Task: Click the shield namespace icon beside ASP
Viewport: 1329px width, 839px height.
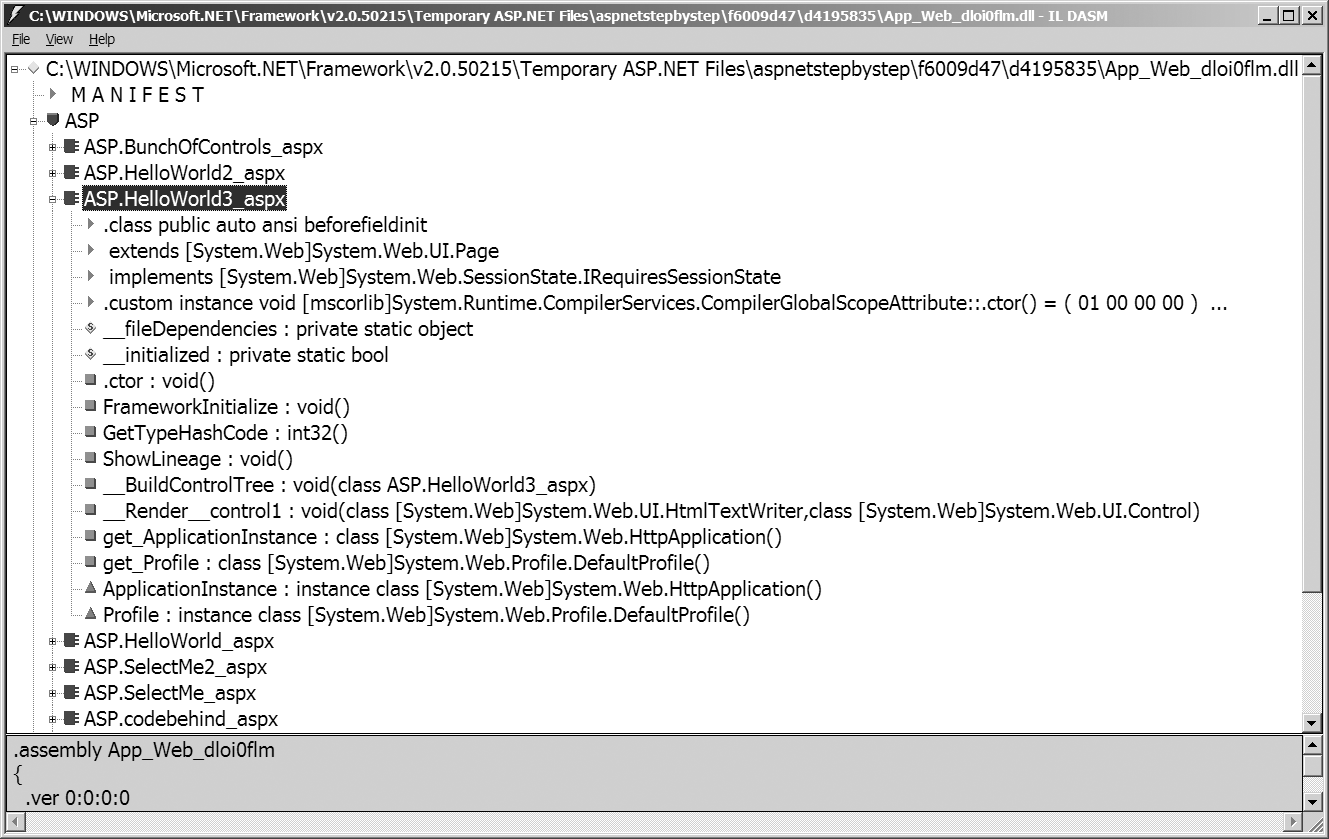Action: click(x=53, y=120)
